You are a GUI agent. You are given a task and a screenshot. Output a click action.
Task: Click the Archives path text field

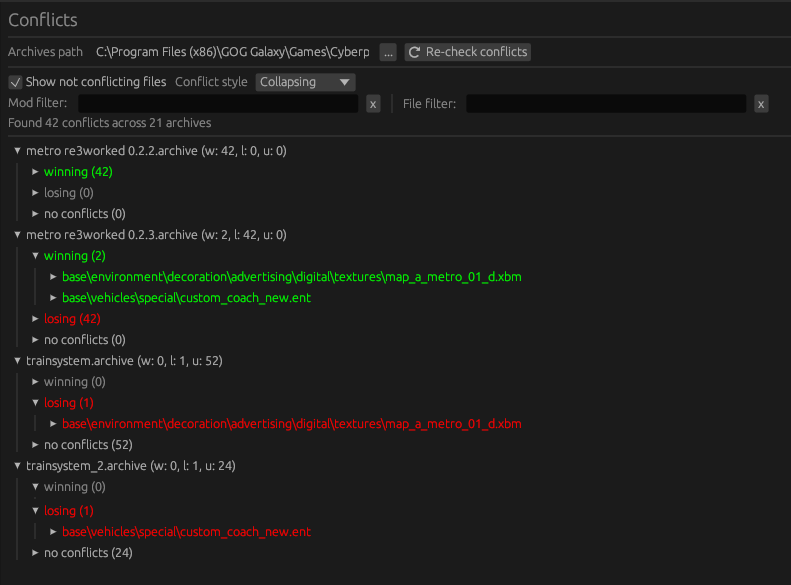(x=233, y=52)
